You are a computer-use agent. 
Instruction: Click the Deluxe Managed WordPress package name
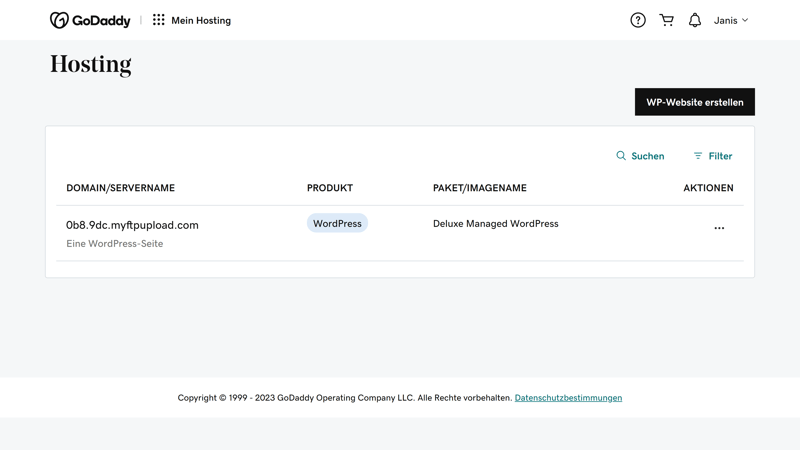[x=495, y=224]
